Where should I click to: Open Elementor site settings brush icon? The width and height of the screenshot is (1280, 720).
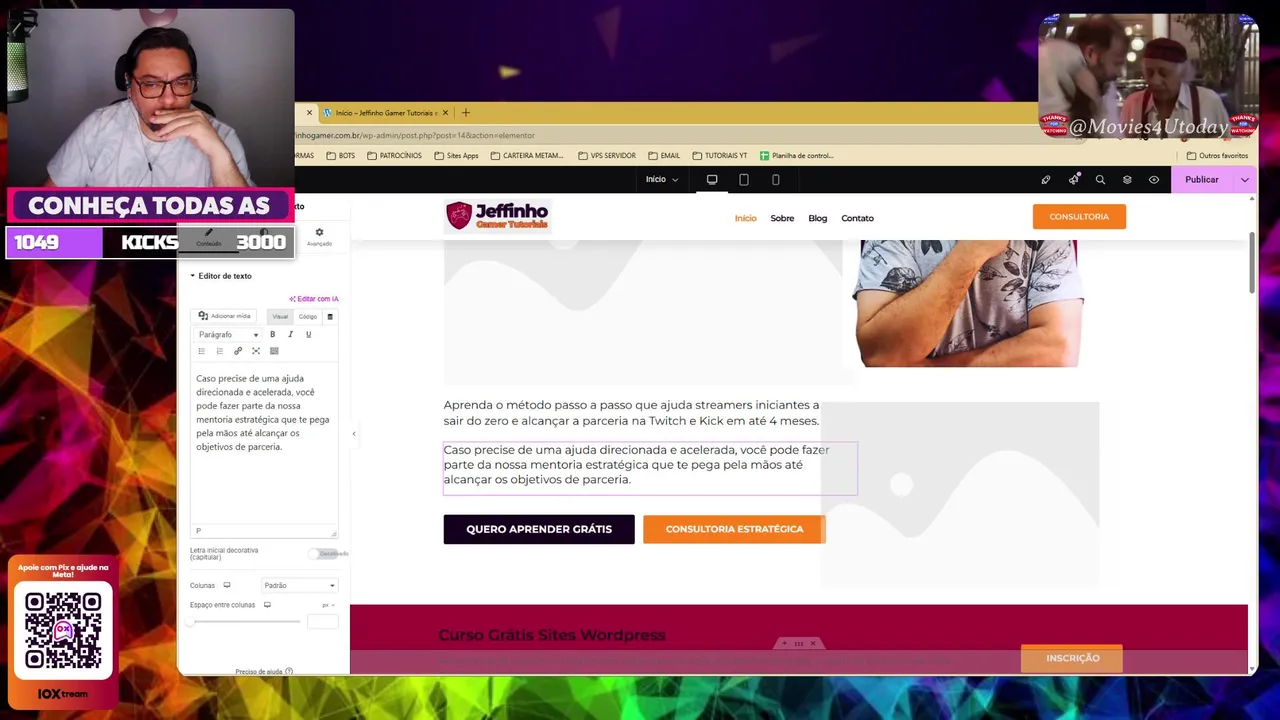point(1046,180)
